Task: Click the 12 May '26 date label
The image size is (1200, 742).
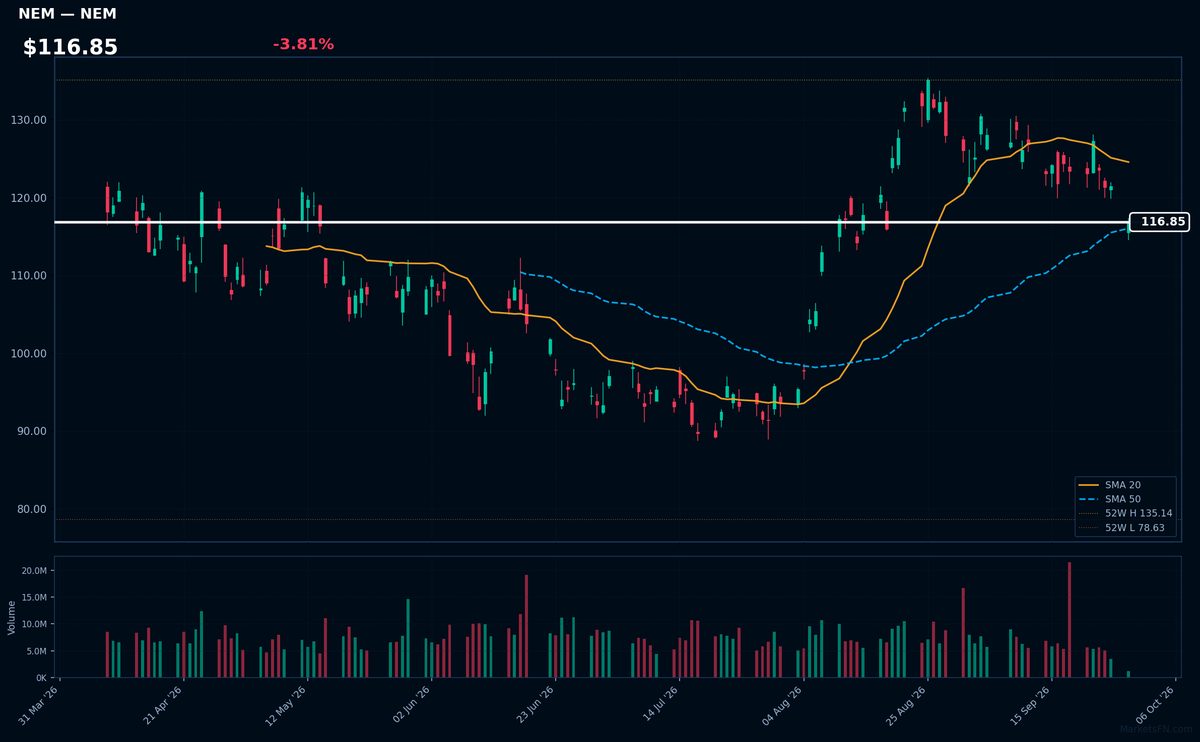Action: (x=287, y=704)
